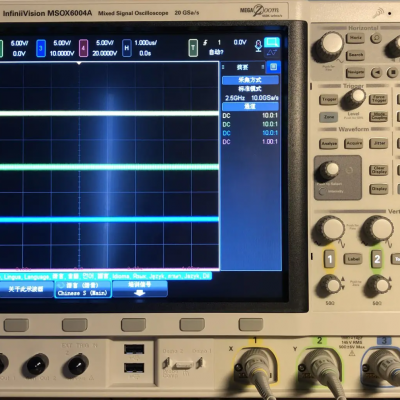Tap the waveform icon below the zoom box
The image size is (400, 400).
[272, 52]
